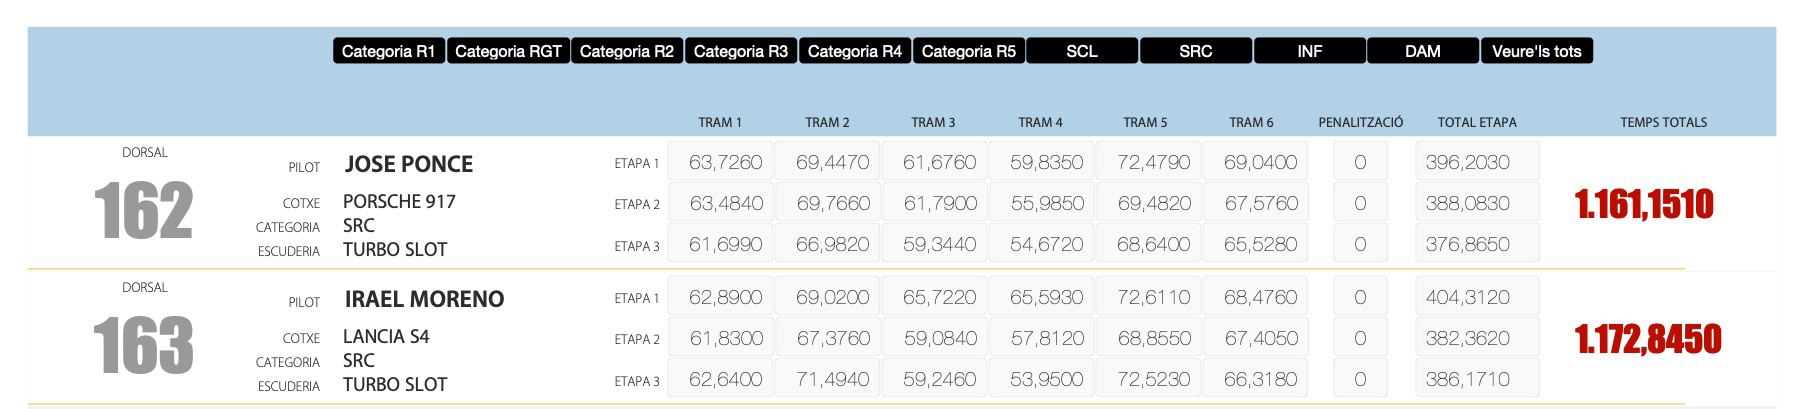Select the SRC category button

(1196, 51)
